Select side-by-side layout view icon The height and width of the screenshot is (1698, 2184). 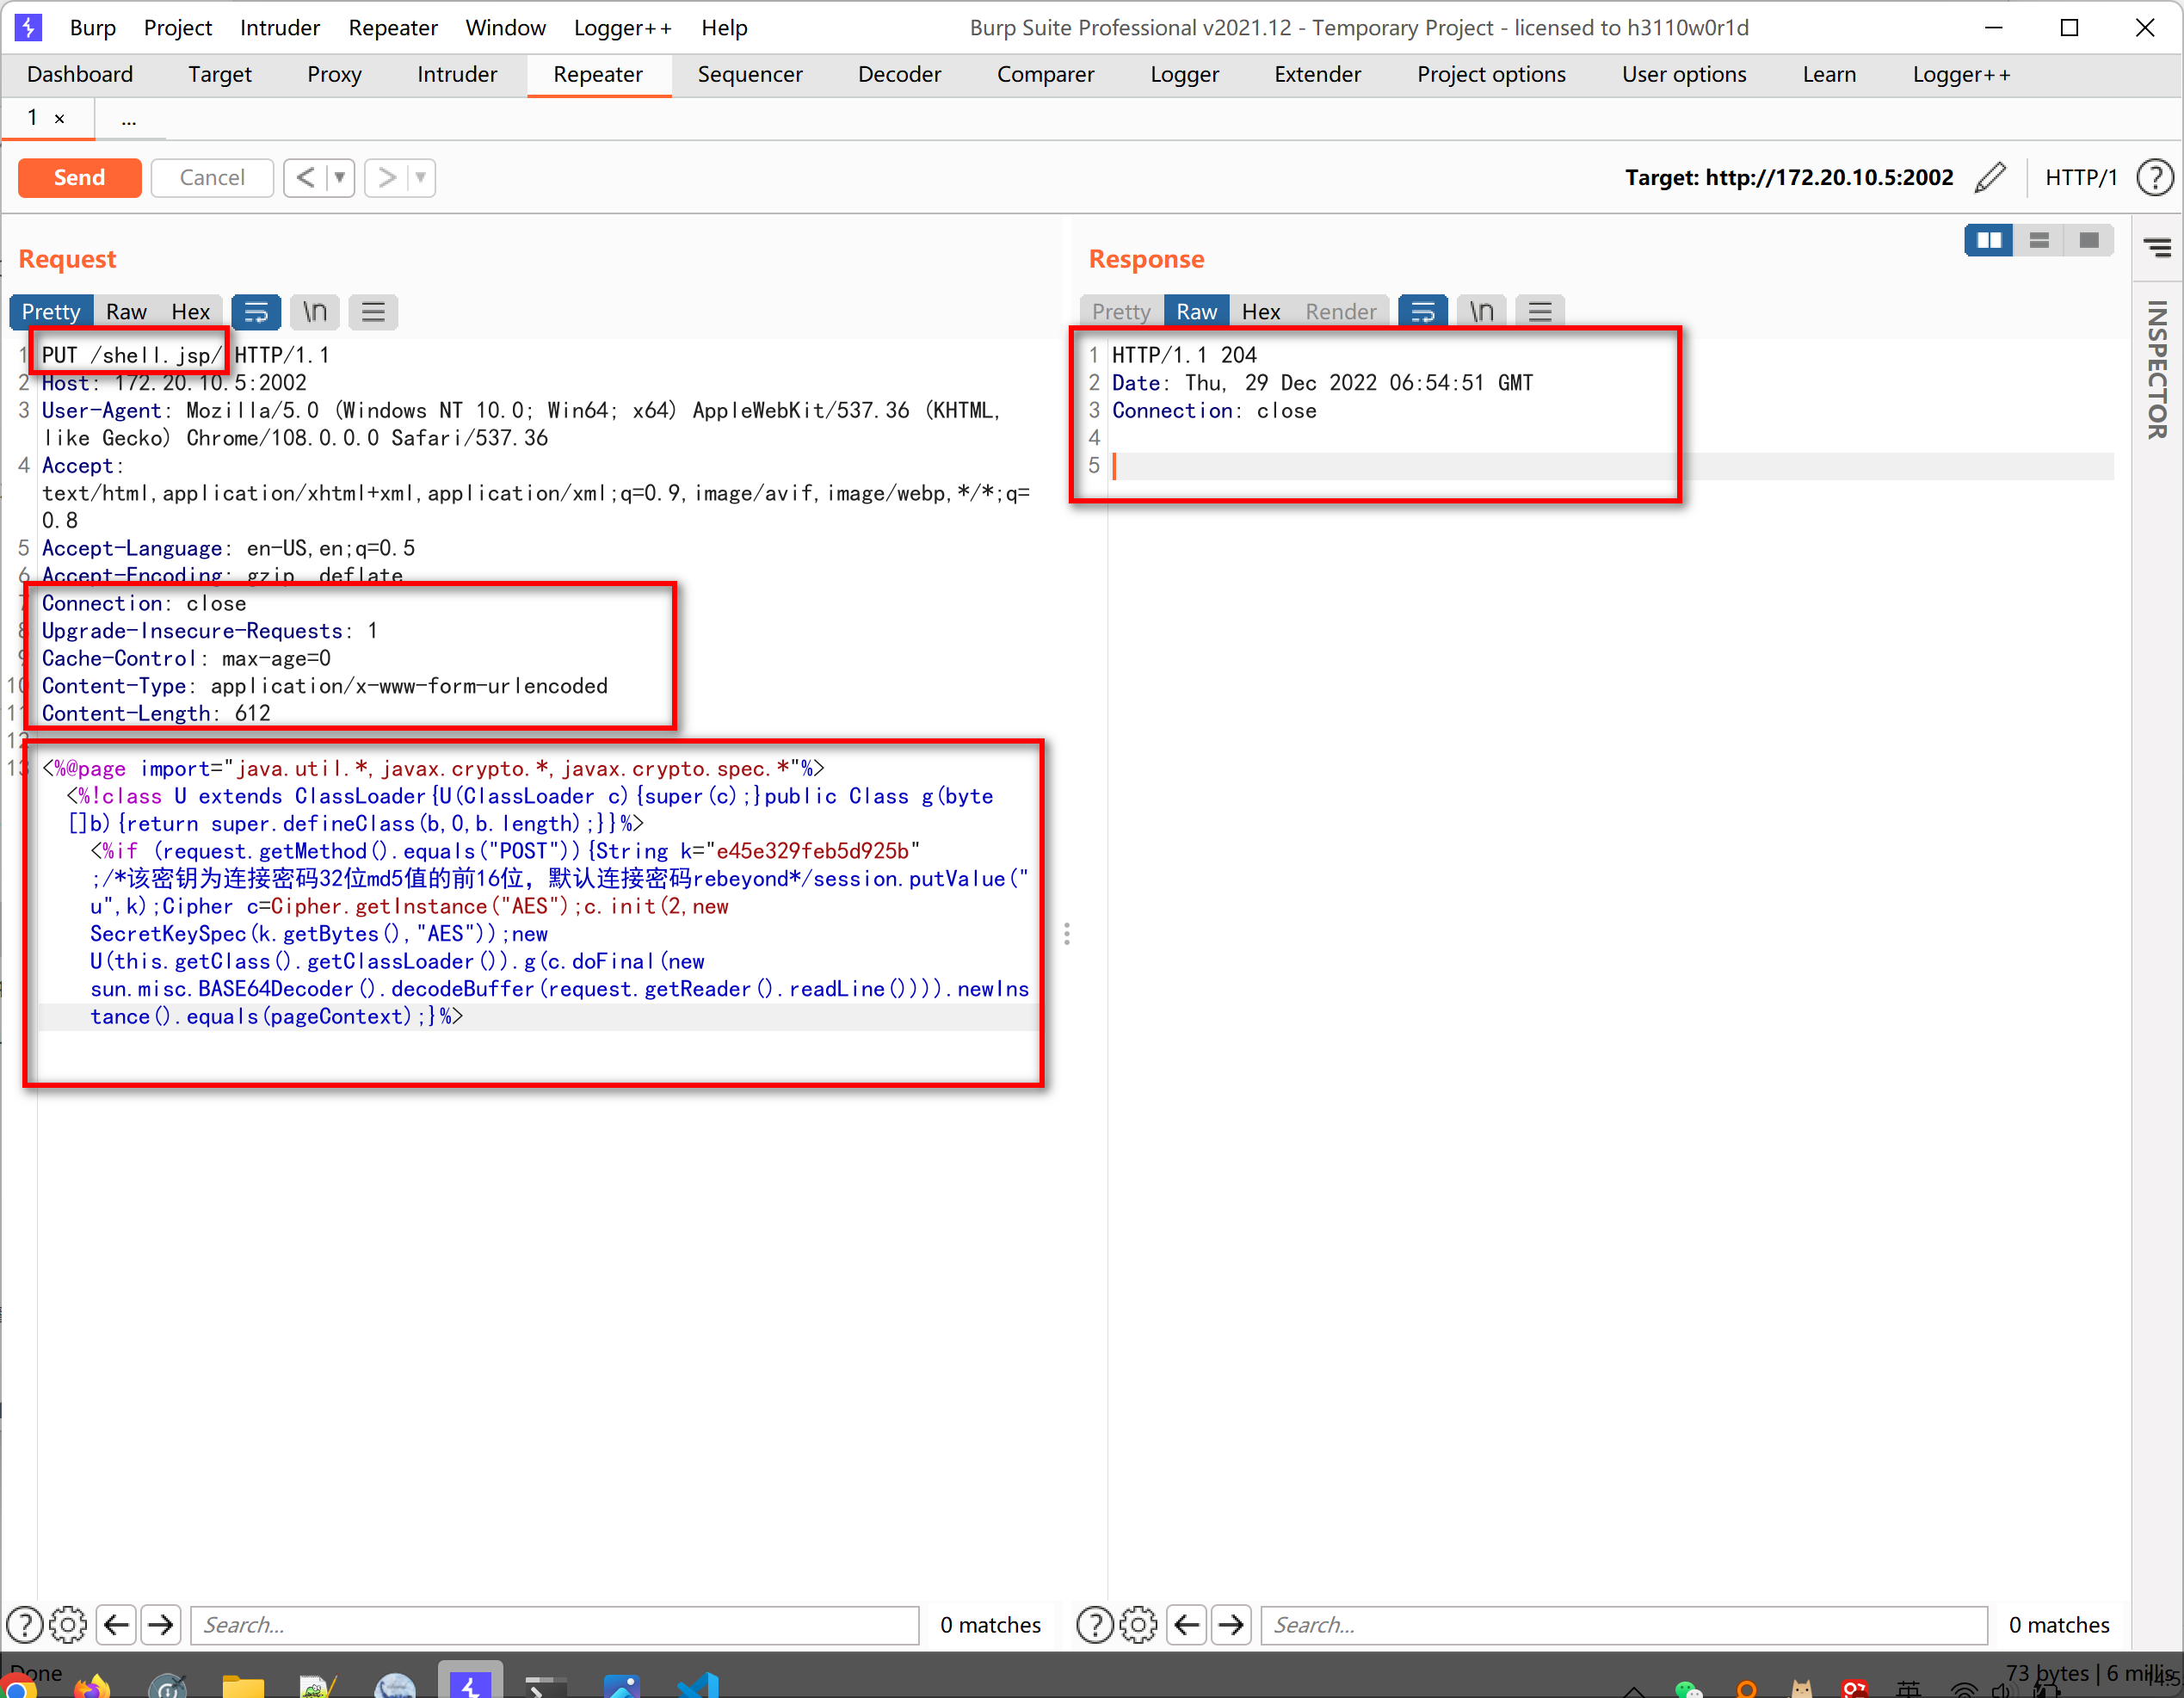[1988, 240]
